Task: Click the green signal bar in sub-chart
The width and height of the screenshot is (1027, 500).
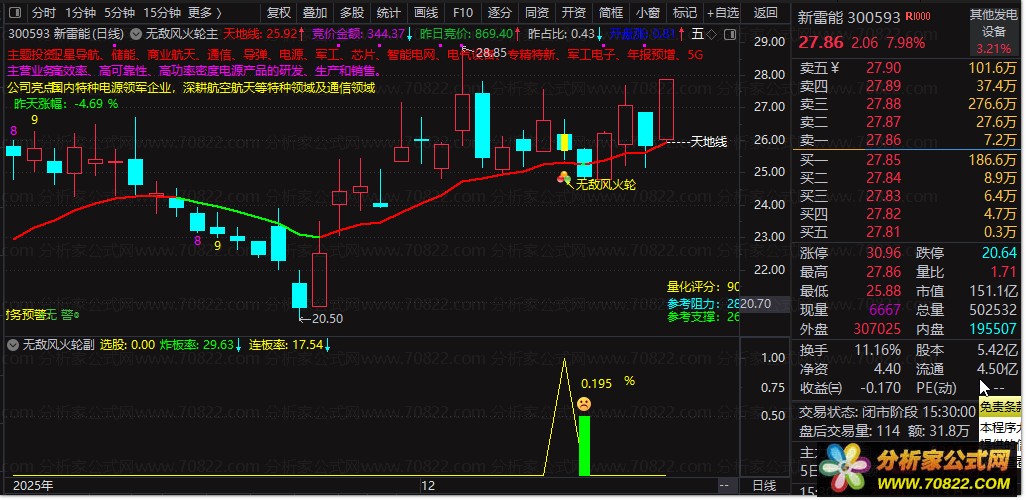Action: point(584,445)
